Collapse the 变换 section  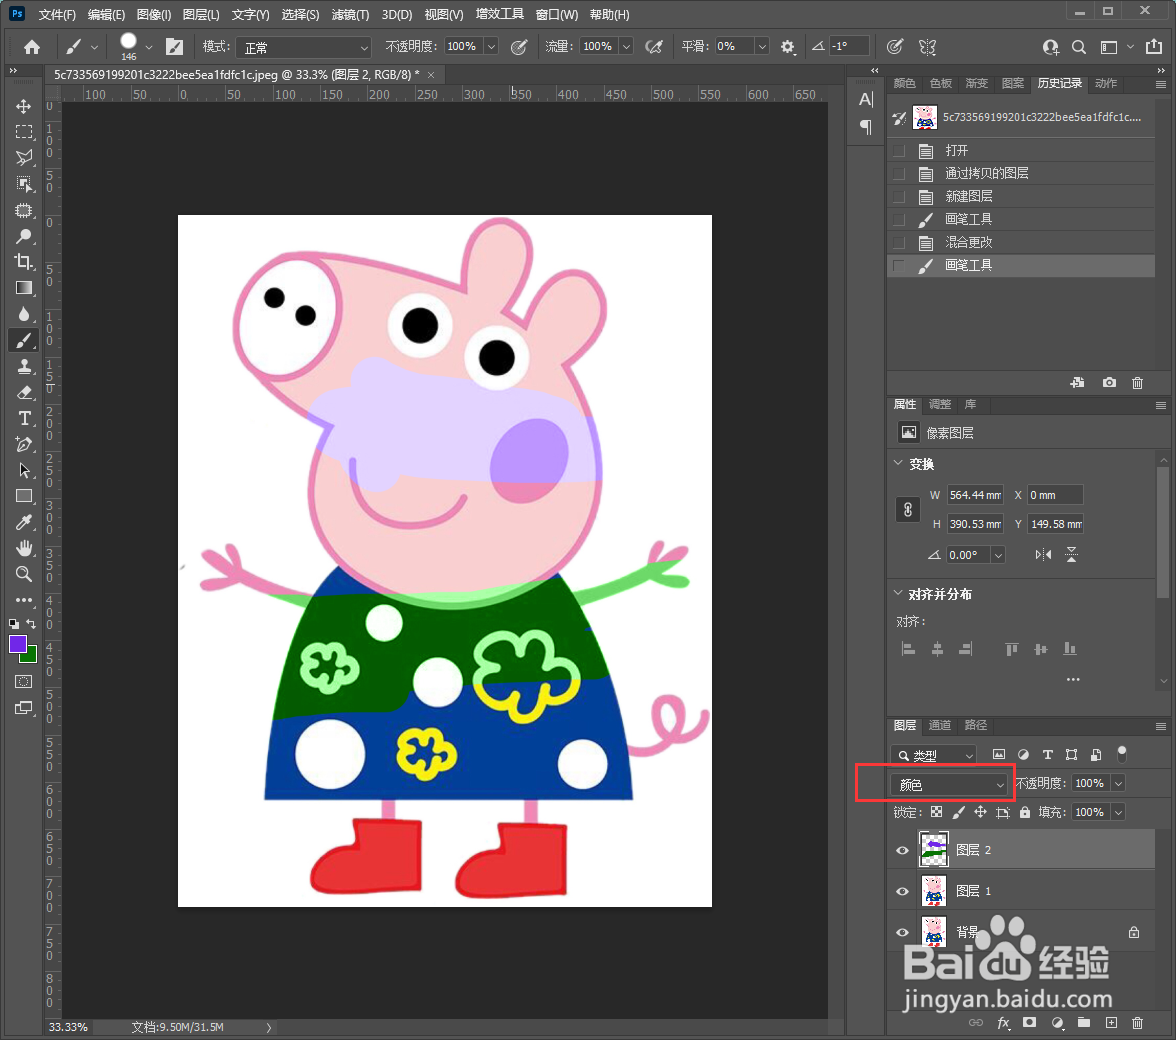click(898, 463)
